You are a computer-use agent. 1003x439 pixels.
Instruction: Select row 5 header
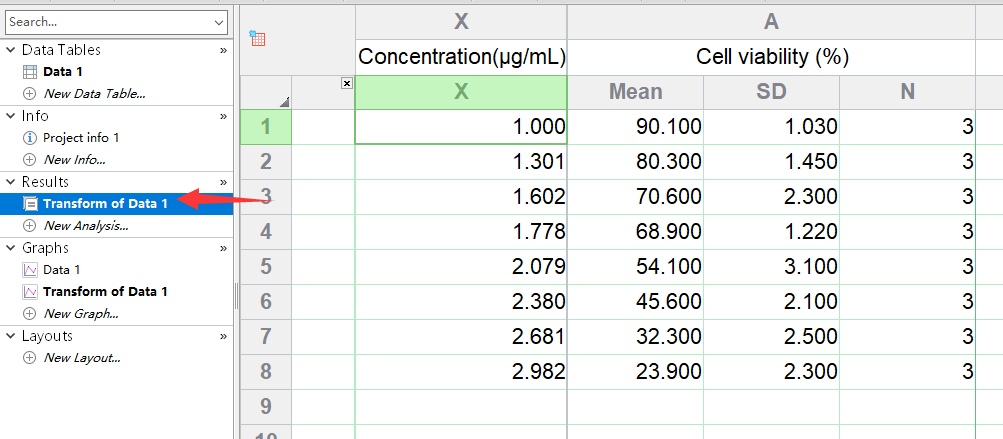pyautogui.click(x=266, y=266)
